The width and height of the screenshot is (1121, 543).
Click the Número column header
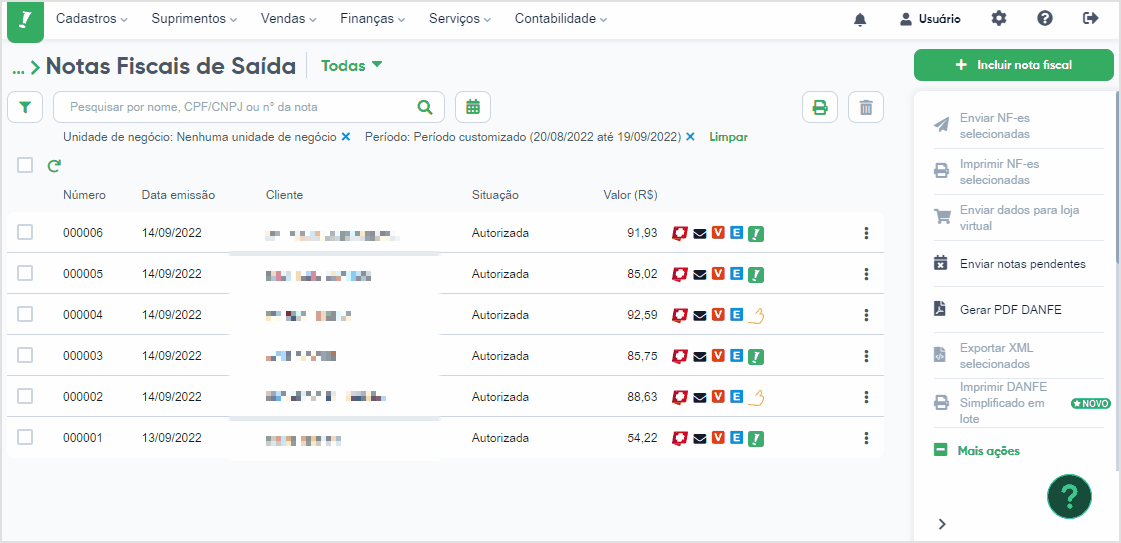[84, 195]
